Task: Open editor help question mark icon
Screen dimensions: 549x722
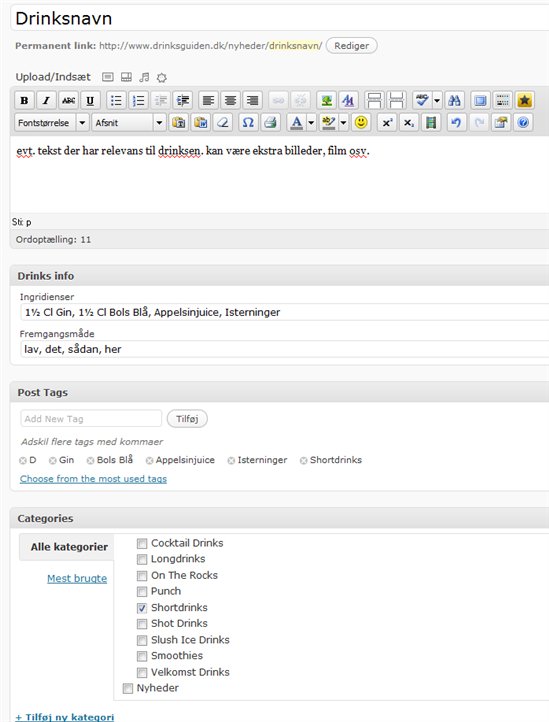Action: [x=523, y=122]
